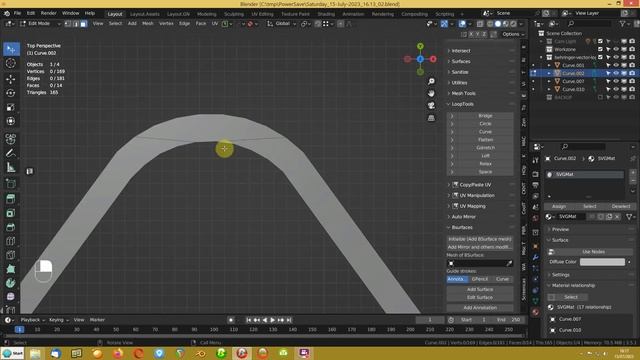Select the Select Box tool

(x=11, y=49)
